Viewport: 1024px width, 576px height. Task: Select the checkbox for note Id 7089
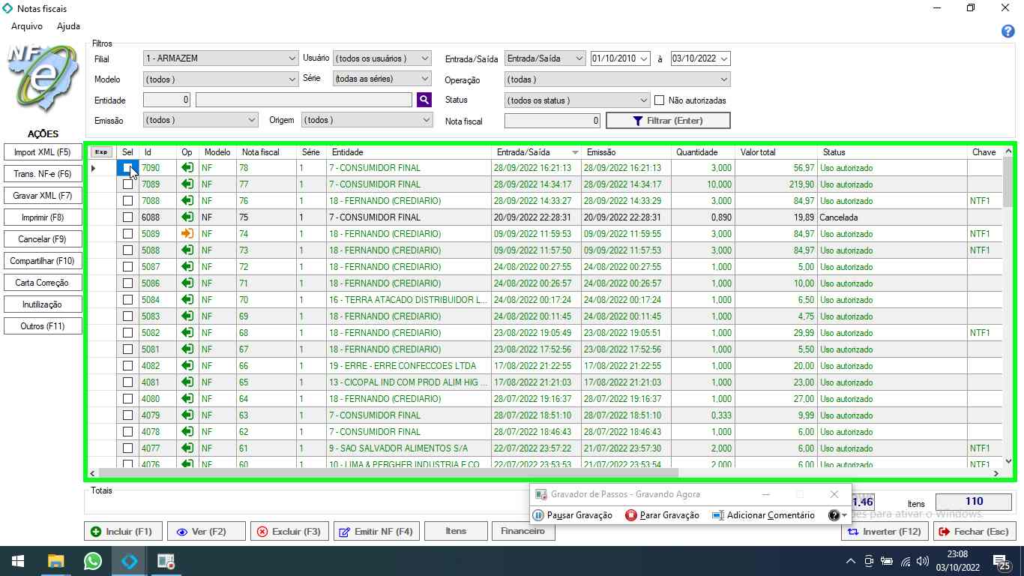click(x=127, y=185)
